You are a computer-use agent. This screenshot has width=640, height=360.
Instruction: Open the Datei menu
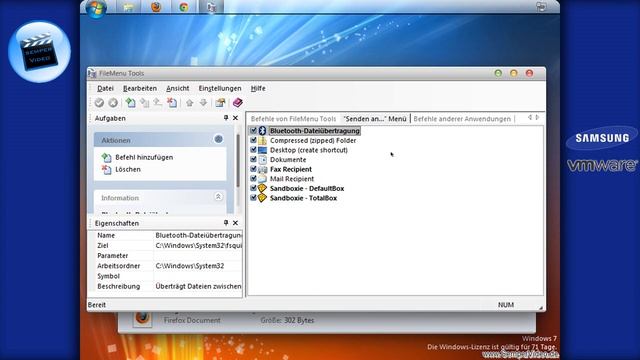pos(105,88)
